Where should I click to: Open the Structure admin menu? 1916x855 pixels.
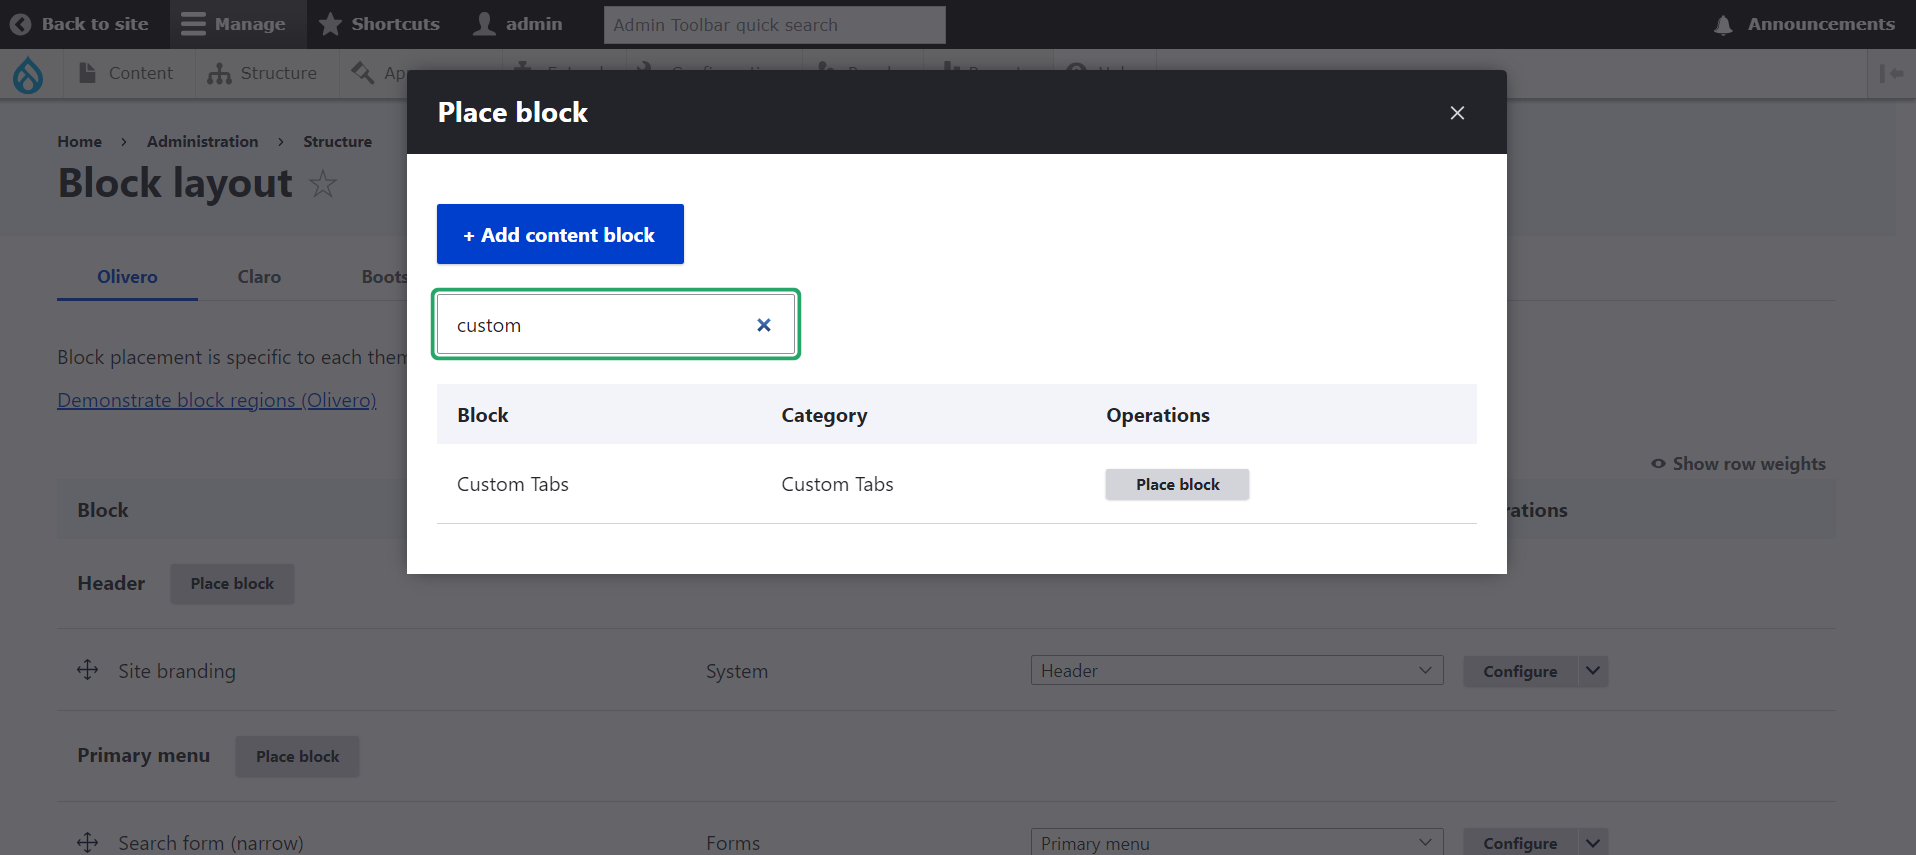tap(262, 74)
